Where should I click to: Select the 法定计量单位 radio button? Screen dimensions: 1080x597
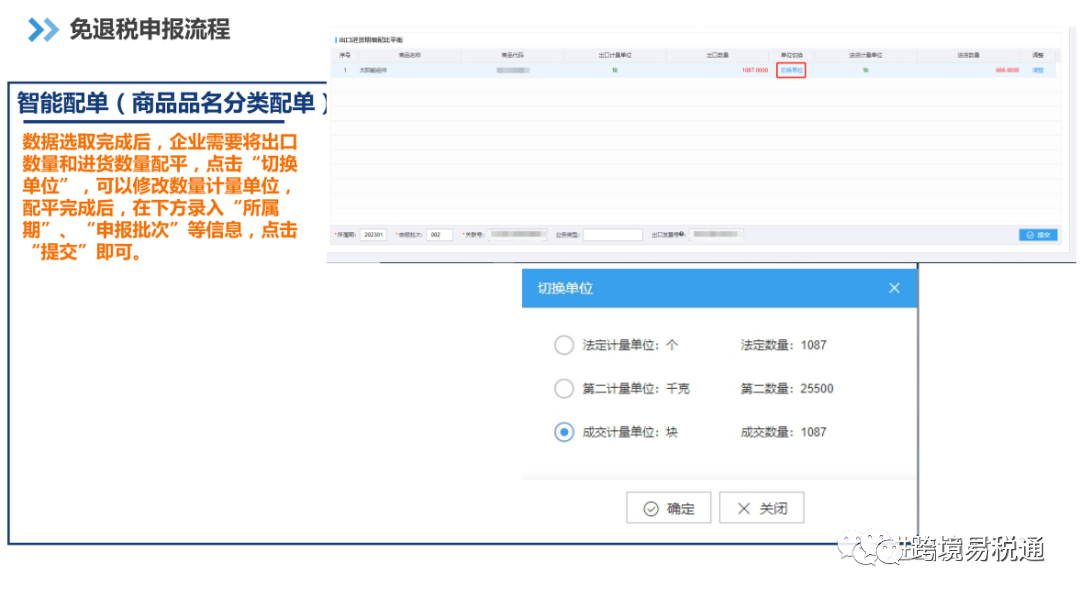tap(563, 345)
